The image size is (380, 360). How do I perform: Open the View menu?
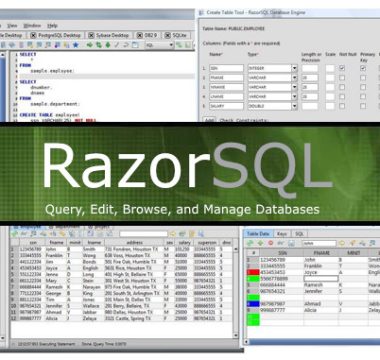click(x=12, y=26)
